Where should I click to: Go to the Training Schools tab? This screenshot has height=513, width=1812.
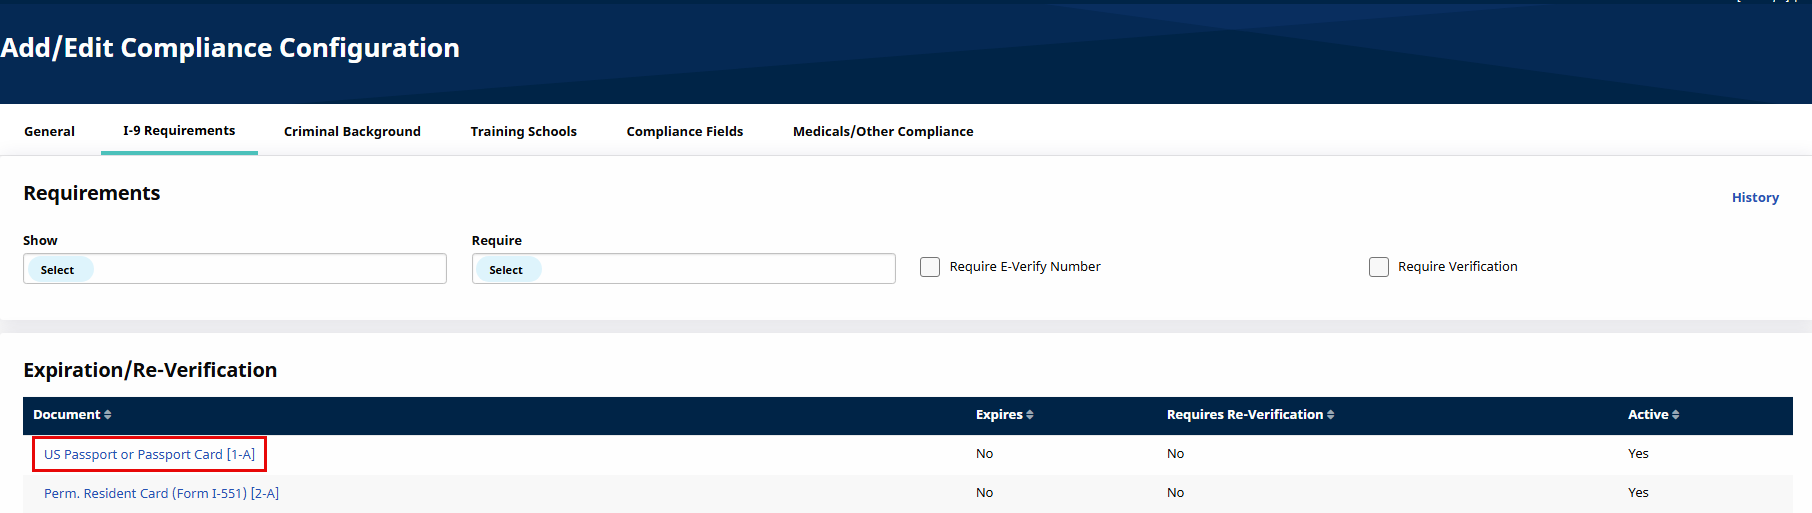click(x=523, y=131)
